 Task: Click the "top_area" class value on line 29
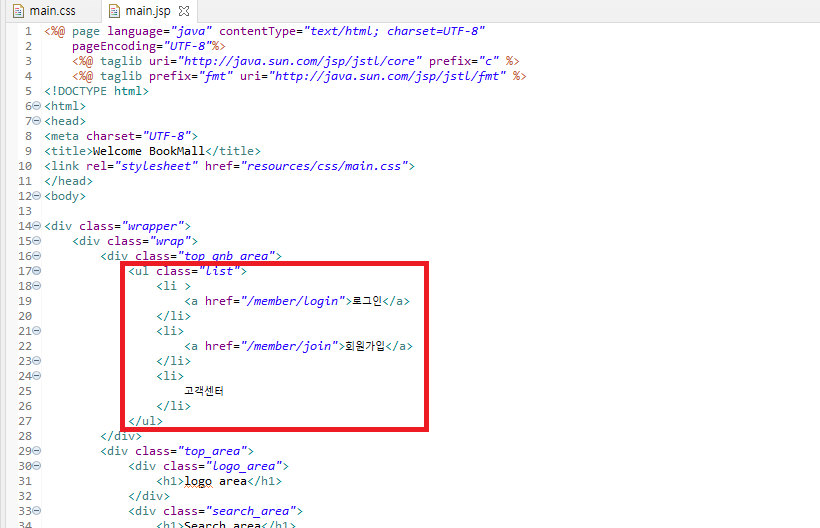[x=212, y=451]
